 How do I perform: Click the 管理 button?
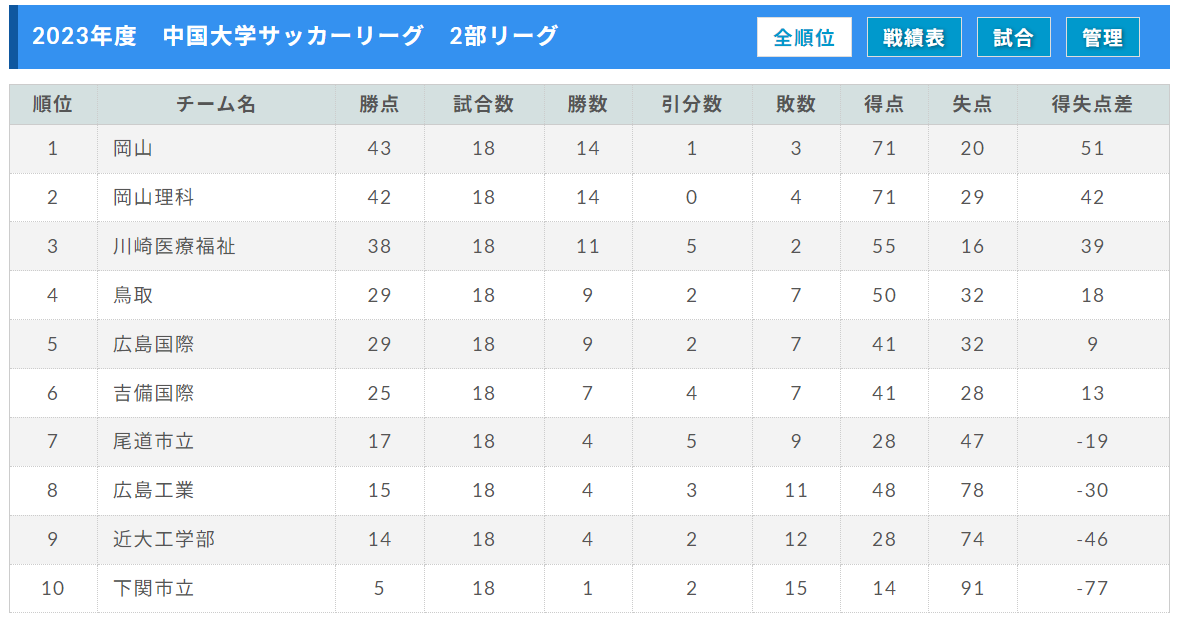[x=1102, y=38]
